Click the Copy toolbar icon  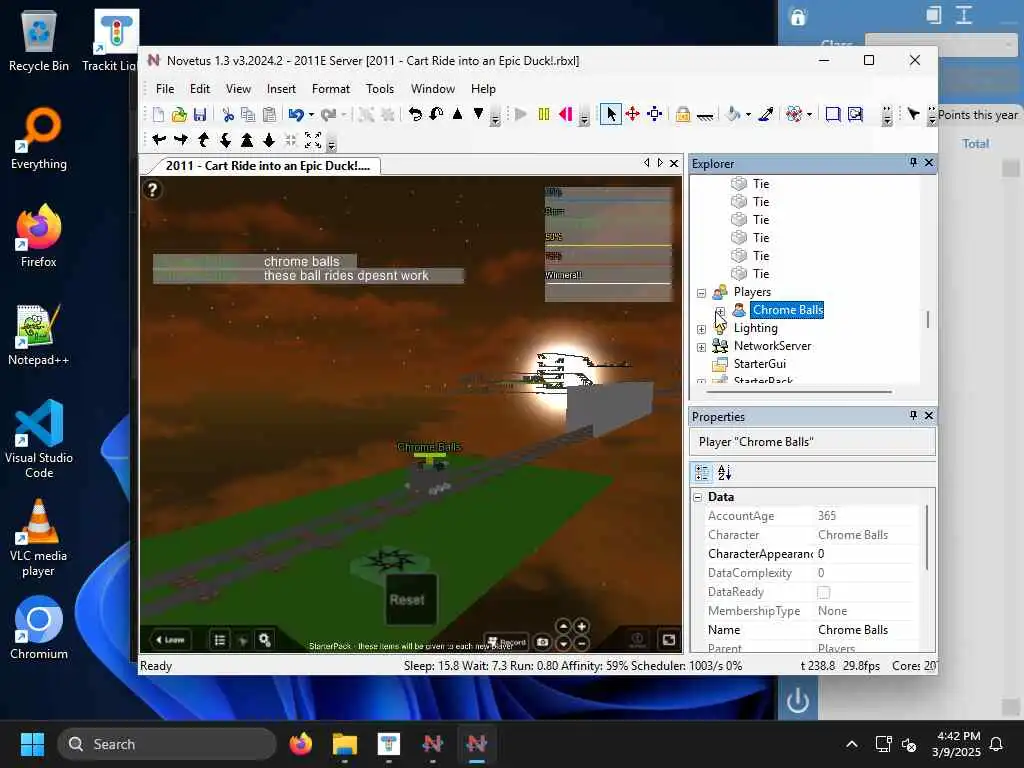click(248, 115)
